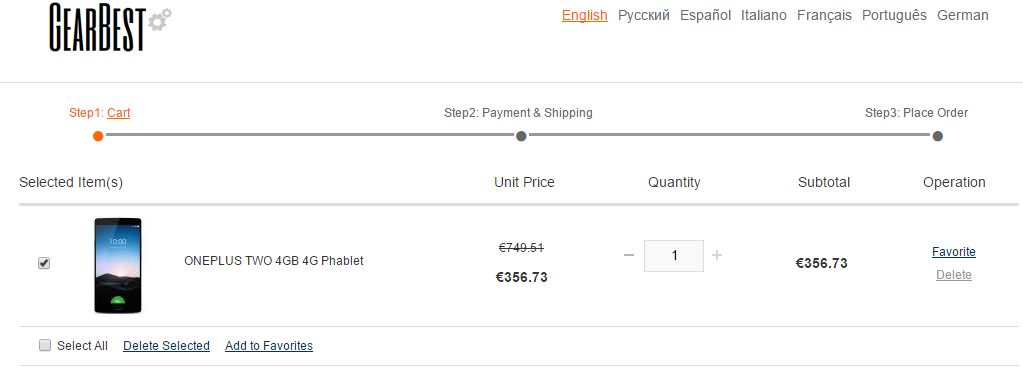Click the Place Order step dot
Image resolution: width=1023 pixels, height=372 pixels.
(x=938, y=136)
